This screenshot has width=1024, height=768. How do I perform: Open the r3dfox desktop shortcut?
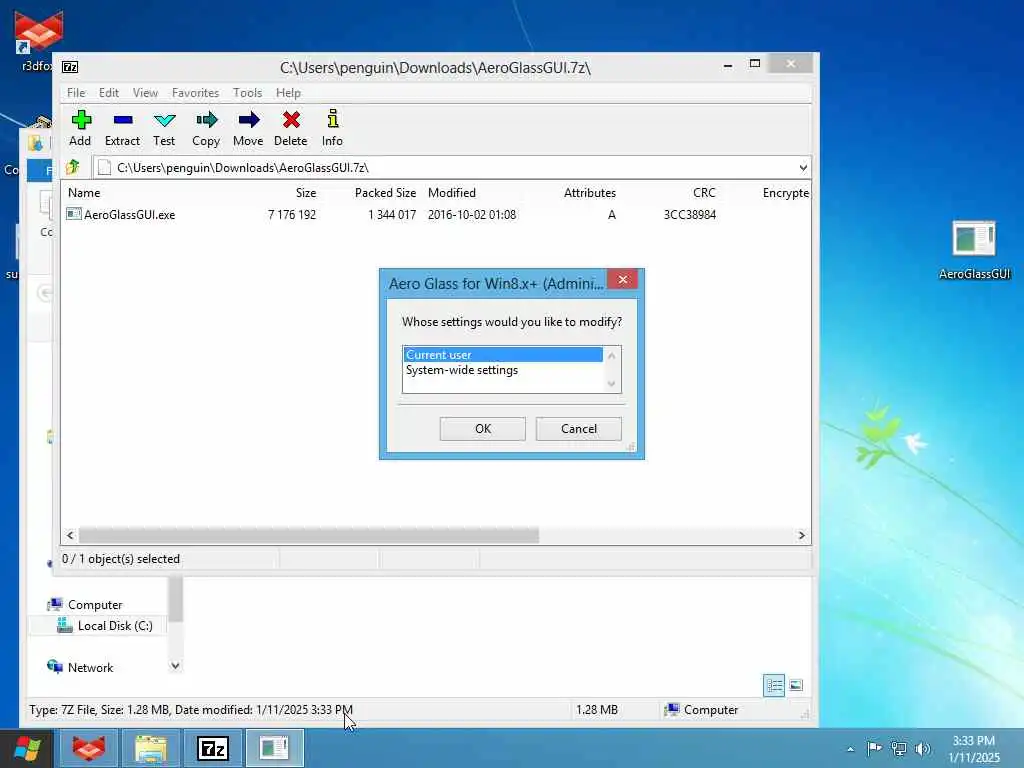click(x=38, y=39)
